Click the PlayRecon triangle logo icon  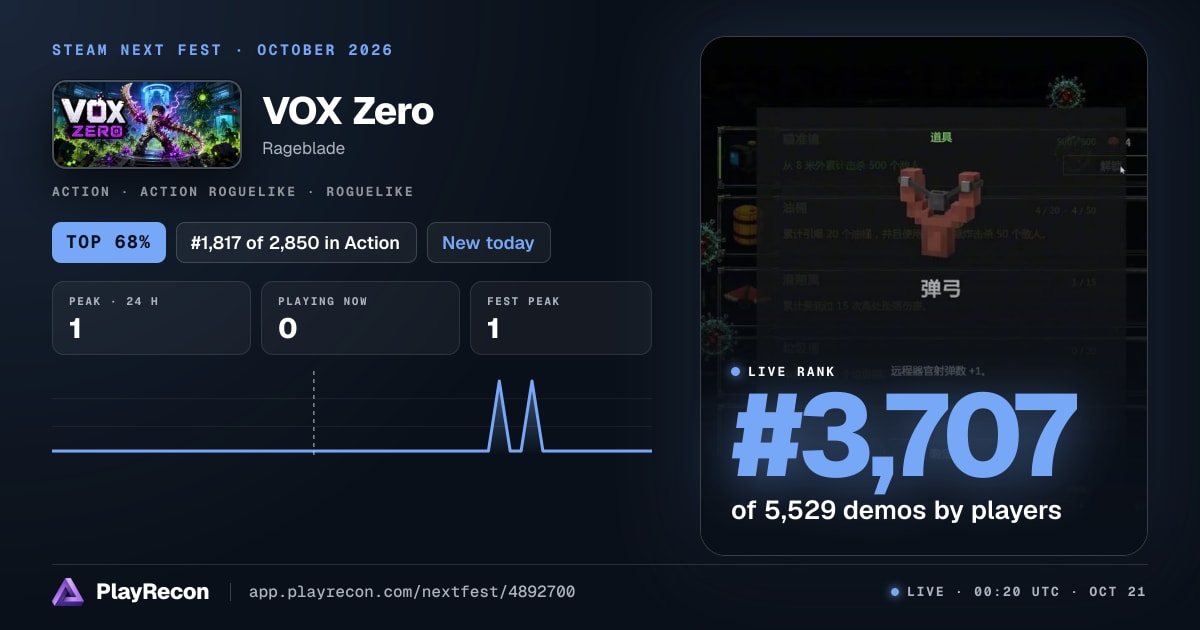68,592
